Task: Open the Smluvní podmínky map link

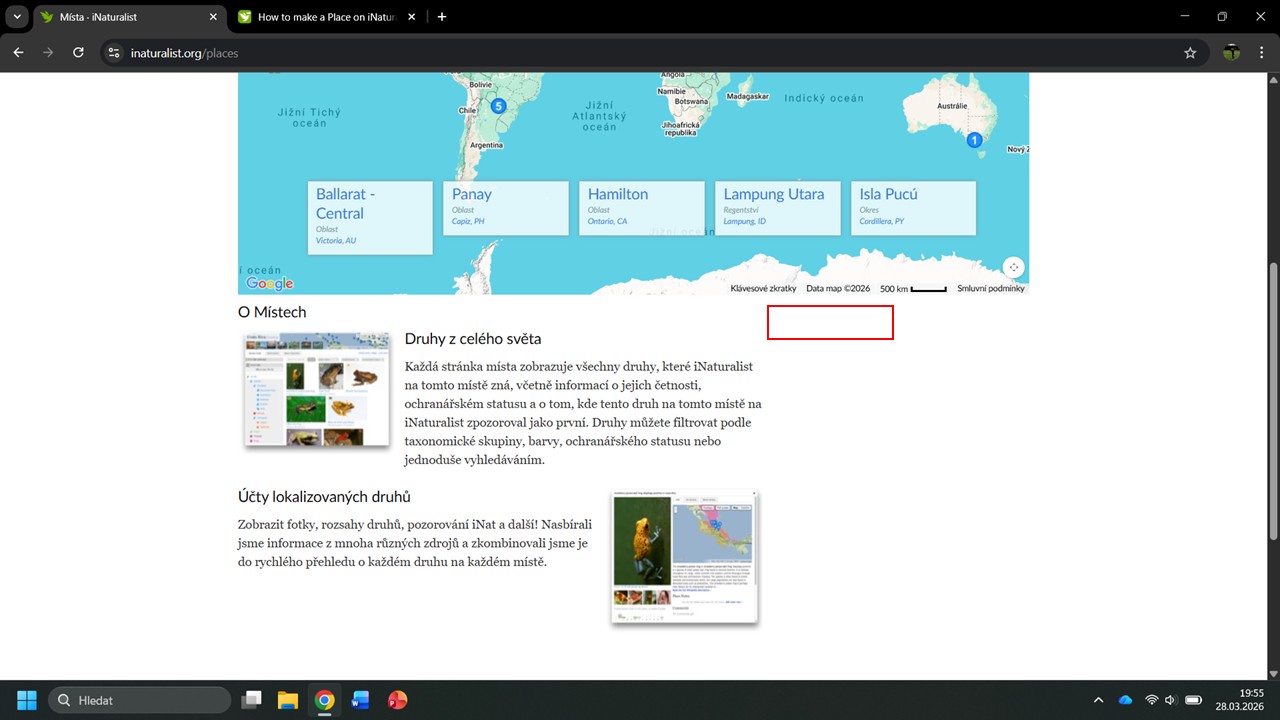Action: tap(990, 288)
